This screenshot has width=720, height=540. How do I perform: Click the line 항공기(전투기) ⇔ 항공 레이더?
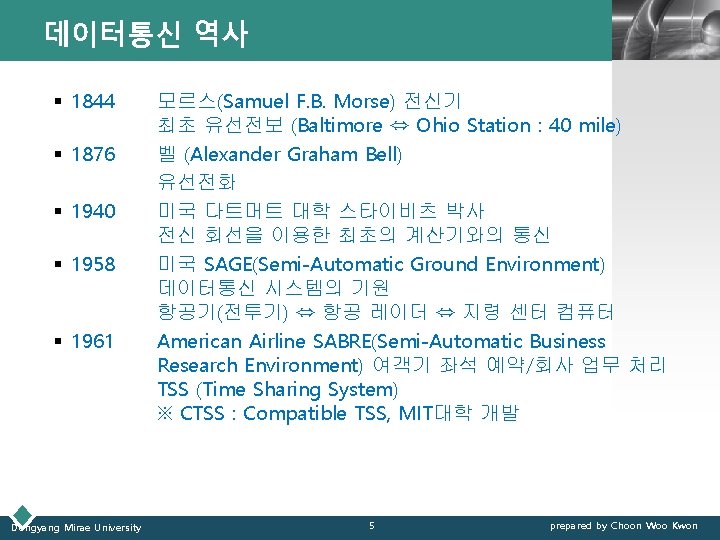[x=385, y=312]
